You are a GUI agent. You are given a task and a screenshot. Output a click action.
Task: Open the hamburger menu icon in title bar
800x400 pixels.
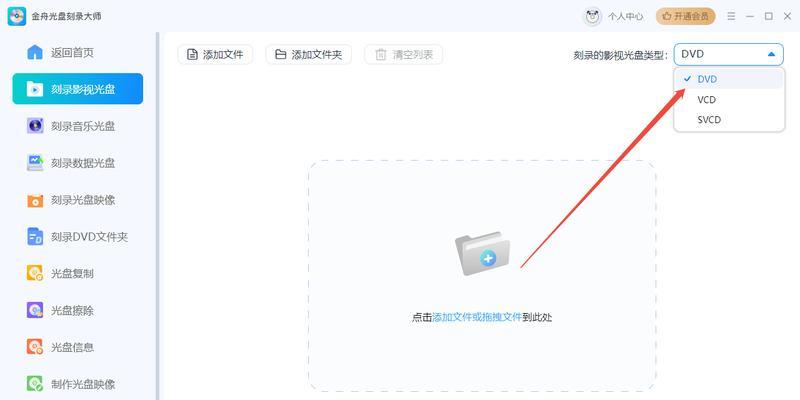click(731, 16)
